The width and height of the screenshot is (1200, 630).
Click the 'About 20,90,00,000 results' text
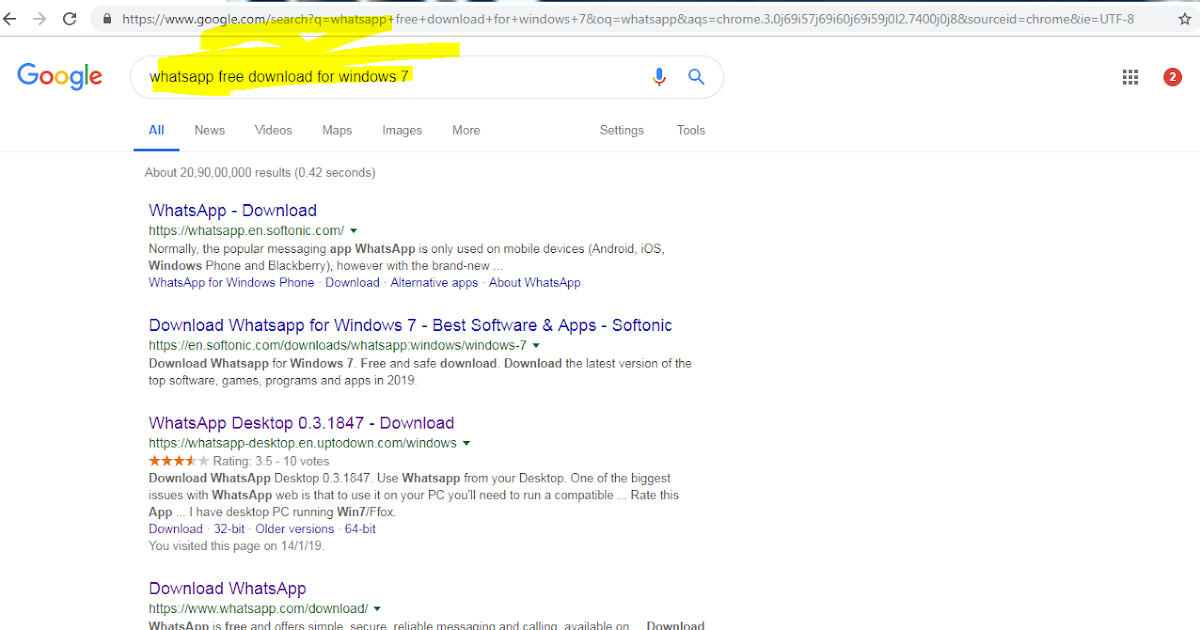click(x=260, y=172)
